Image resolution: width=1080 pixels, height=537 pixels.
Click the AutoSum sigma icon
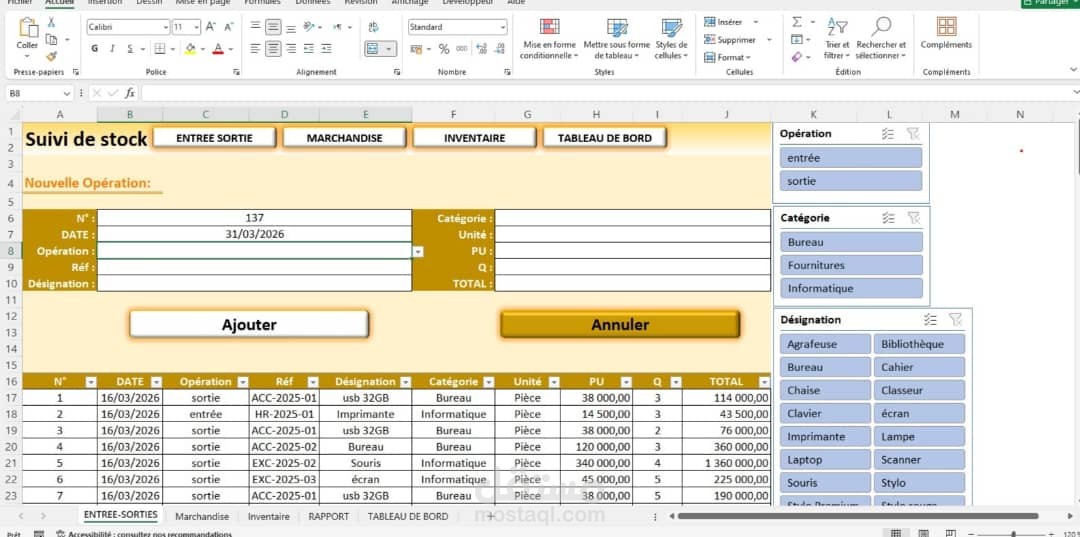tap(797, 23)
